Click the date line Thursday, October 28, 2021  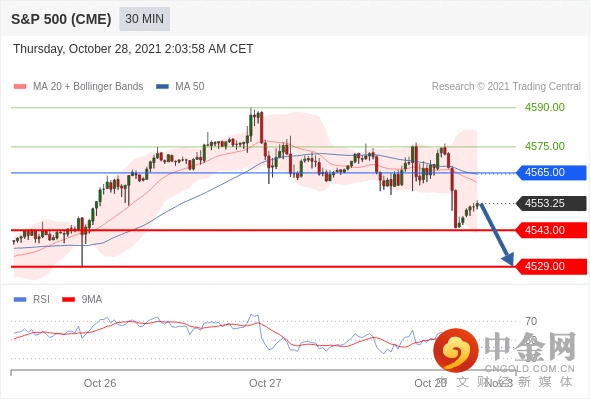tap(133, 49)
